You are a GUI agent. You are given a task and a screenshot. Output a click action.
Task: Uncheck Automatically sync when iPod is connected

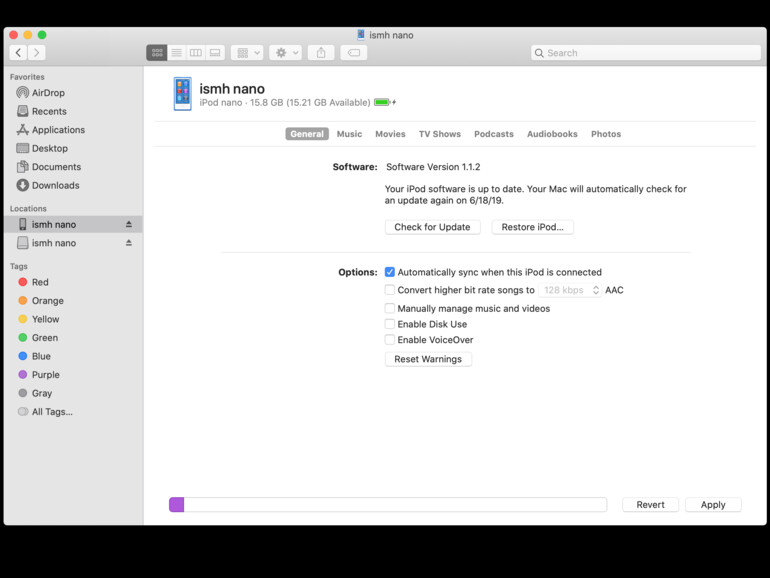click(x=389, y=272)
